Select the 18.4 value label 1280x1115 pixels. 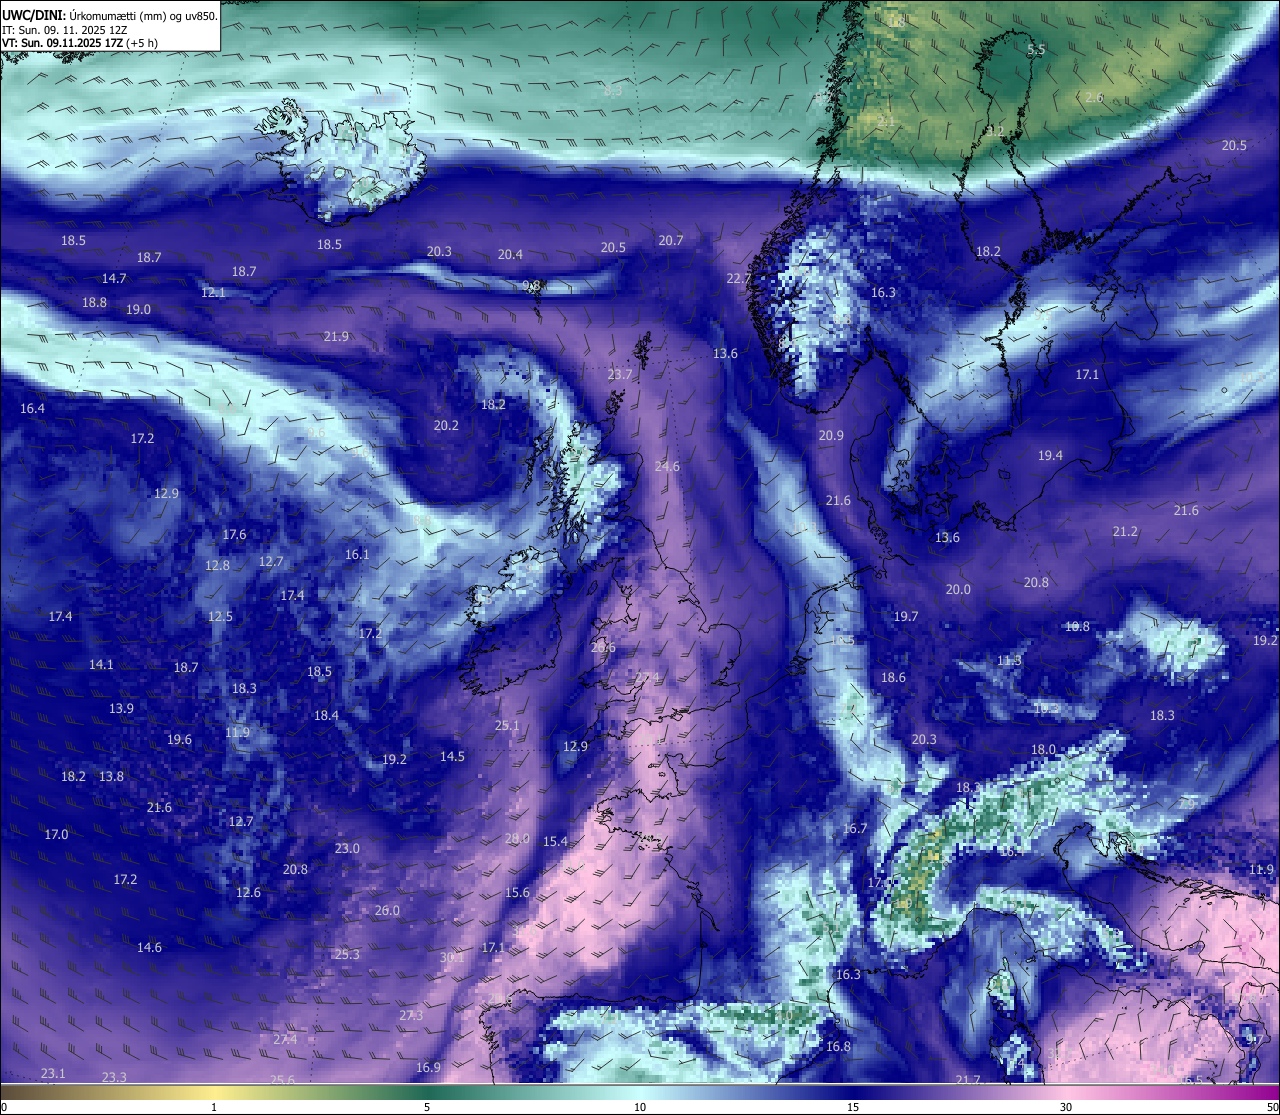pyautogui.click(x=326, y=715)
